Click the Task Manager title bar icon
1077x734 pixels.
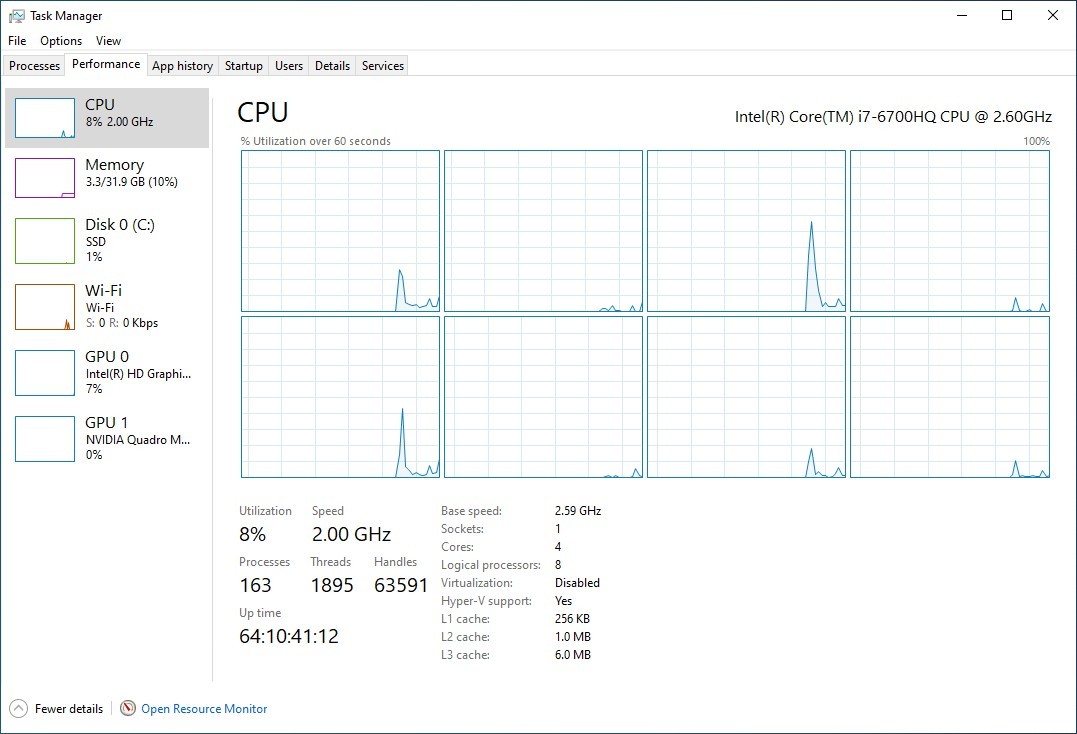pos(16,16)
